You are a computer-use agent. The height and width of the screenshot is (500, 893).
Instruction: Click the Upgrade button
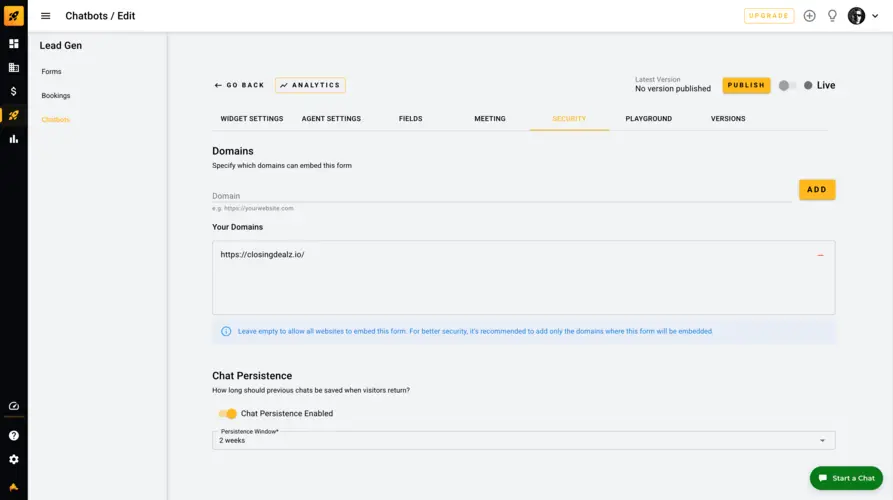pyautogui.click(x=769, y=16)
